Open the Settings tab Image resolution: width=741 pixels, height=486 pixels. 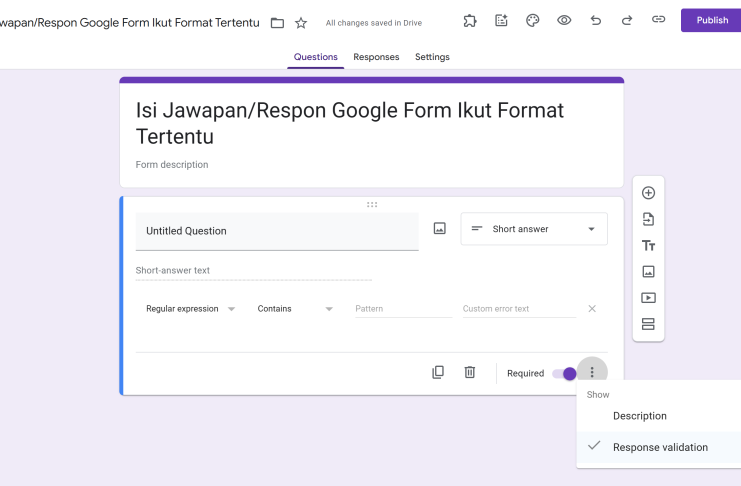pyautogui.click(x=432, y=57)
